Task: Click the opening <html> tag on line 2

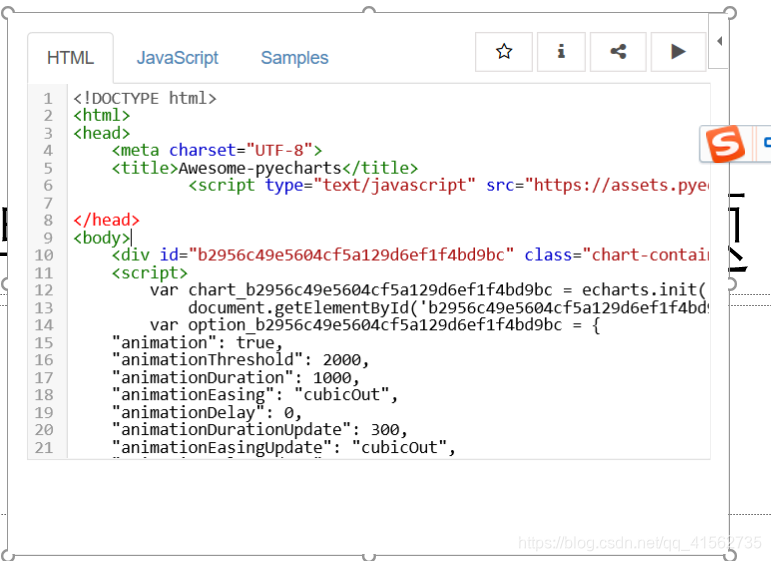Action: coord(101,116)
